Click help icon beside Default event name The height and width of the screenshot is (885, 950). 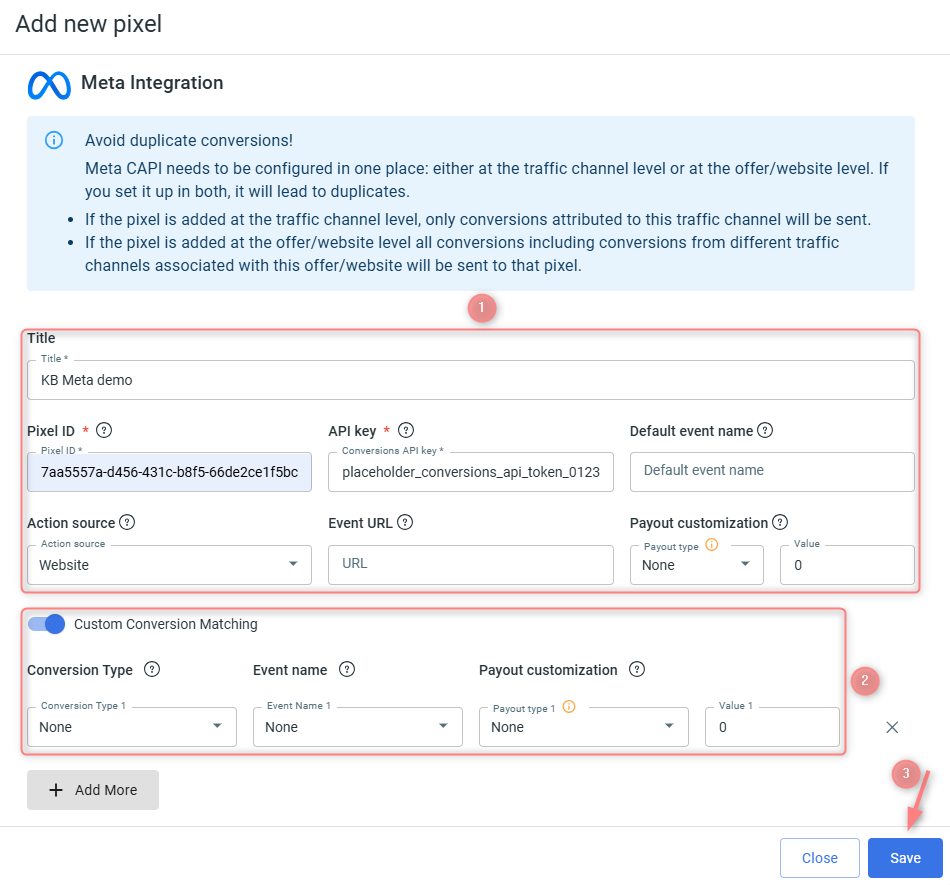click(765, 431)
